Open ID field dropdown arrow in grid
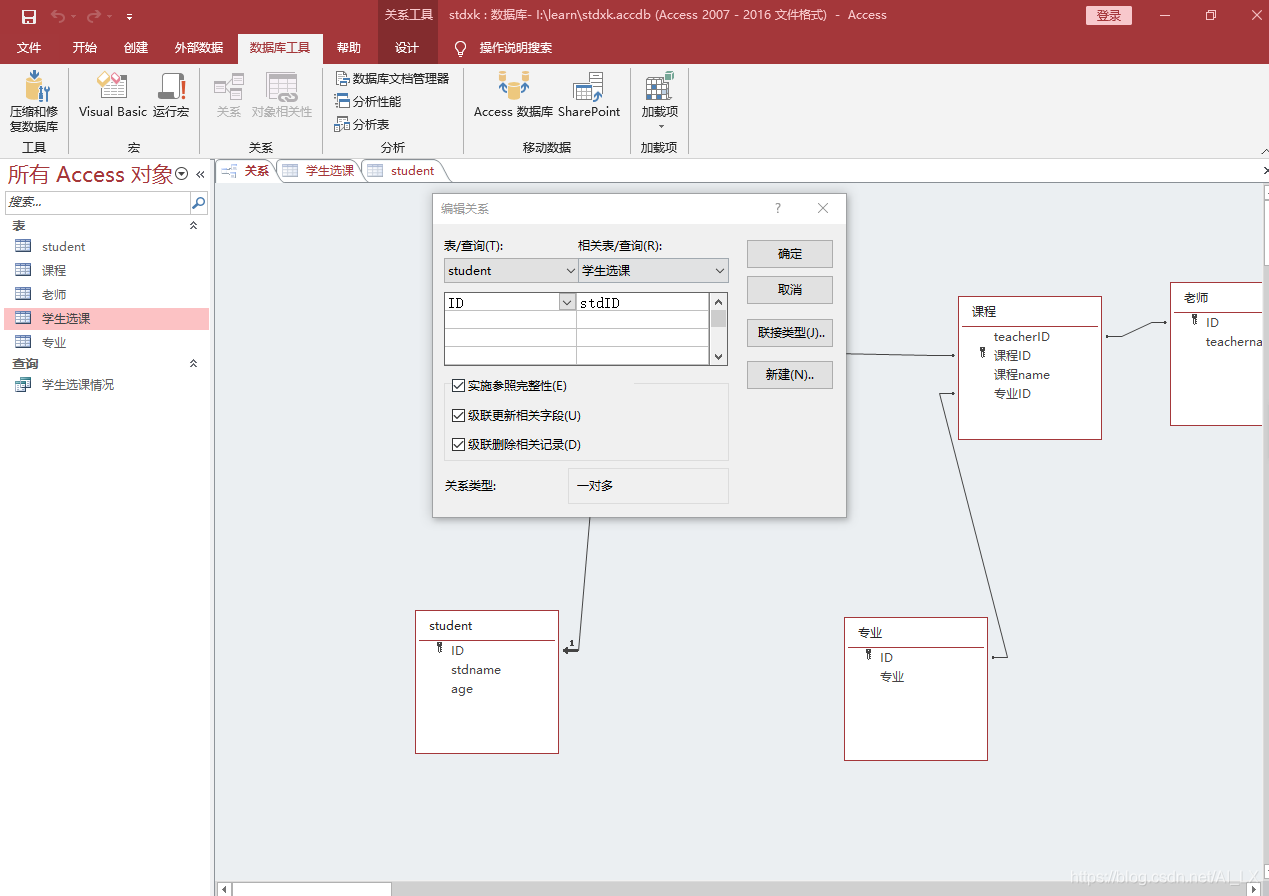Screen dimensions: 1269x896 pos(567,302)
